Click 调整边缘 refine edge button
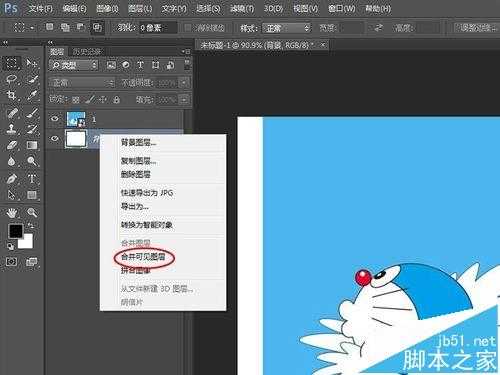 tap(478, 28)
